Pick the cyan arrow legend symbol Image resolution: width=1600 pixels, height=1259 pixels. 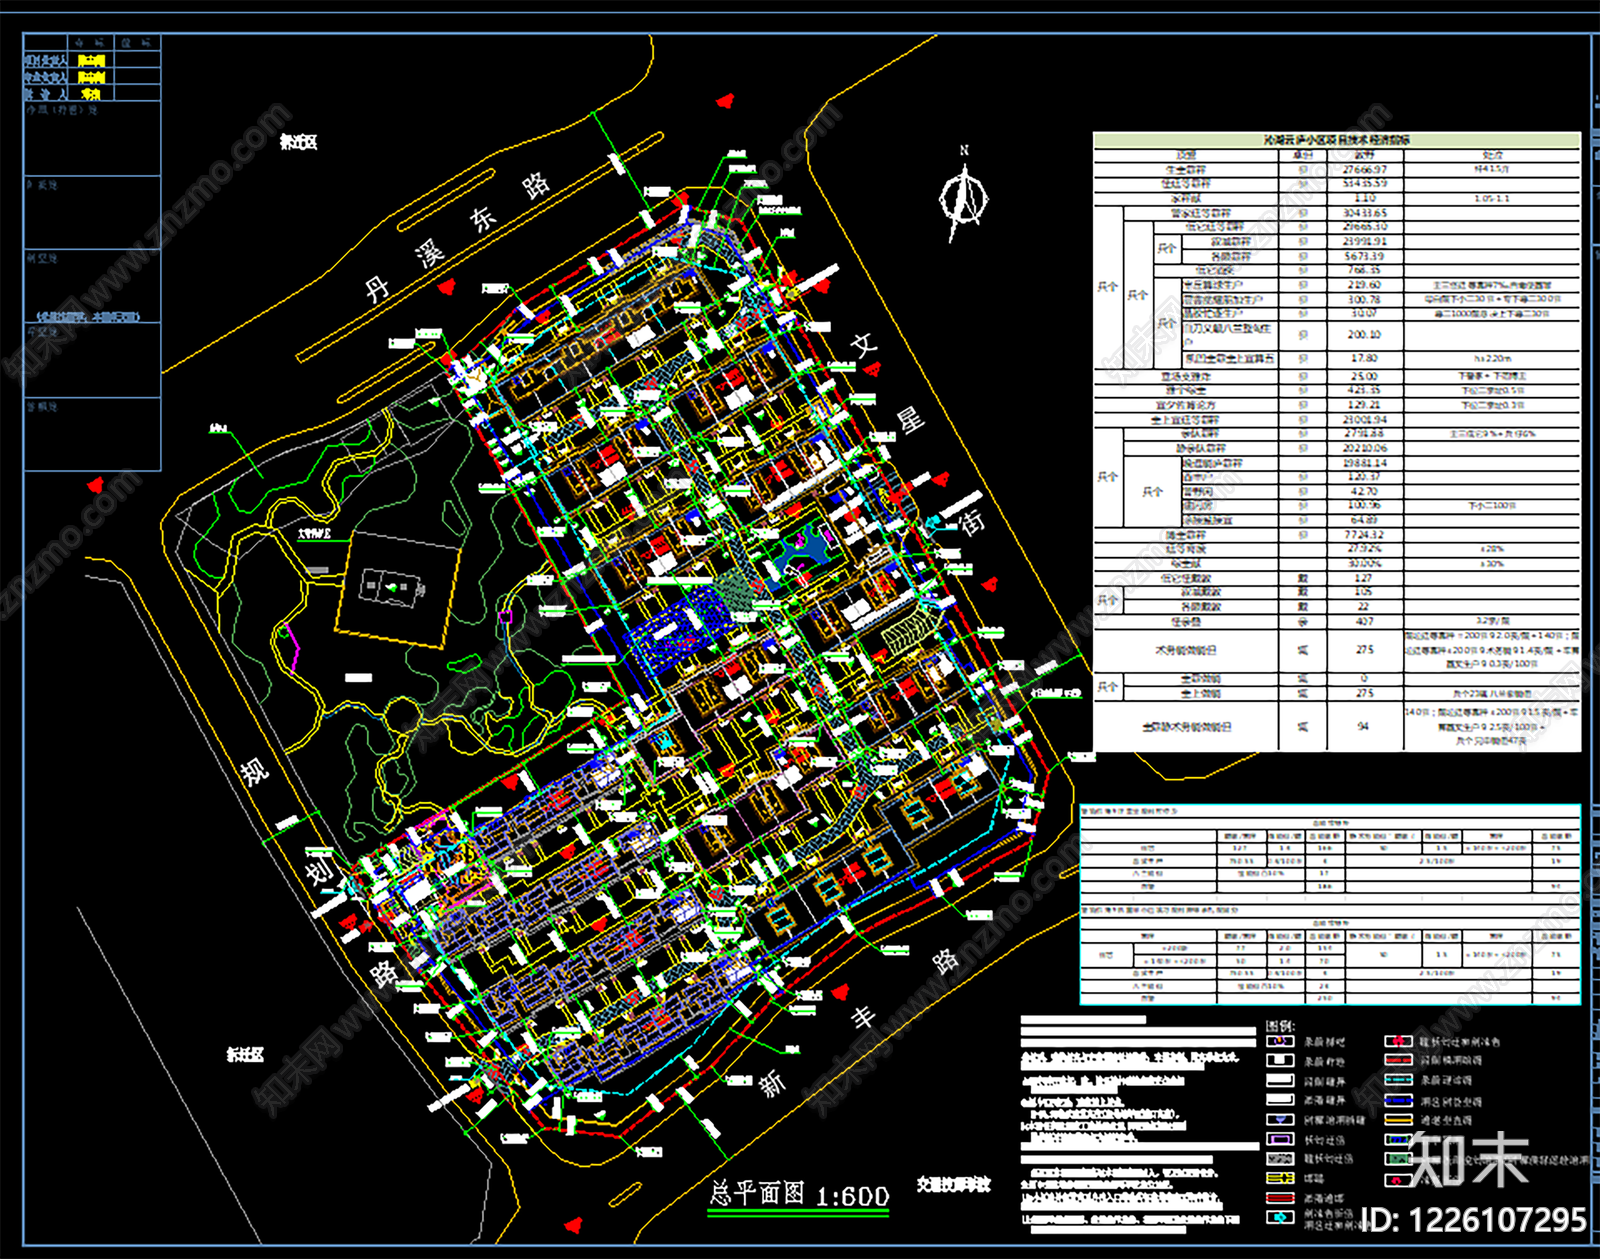1280,1217
